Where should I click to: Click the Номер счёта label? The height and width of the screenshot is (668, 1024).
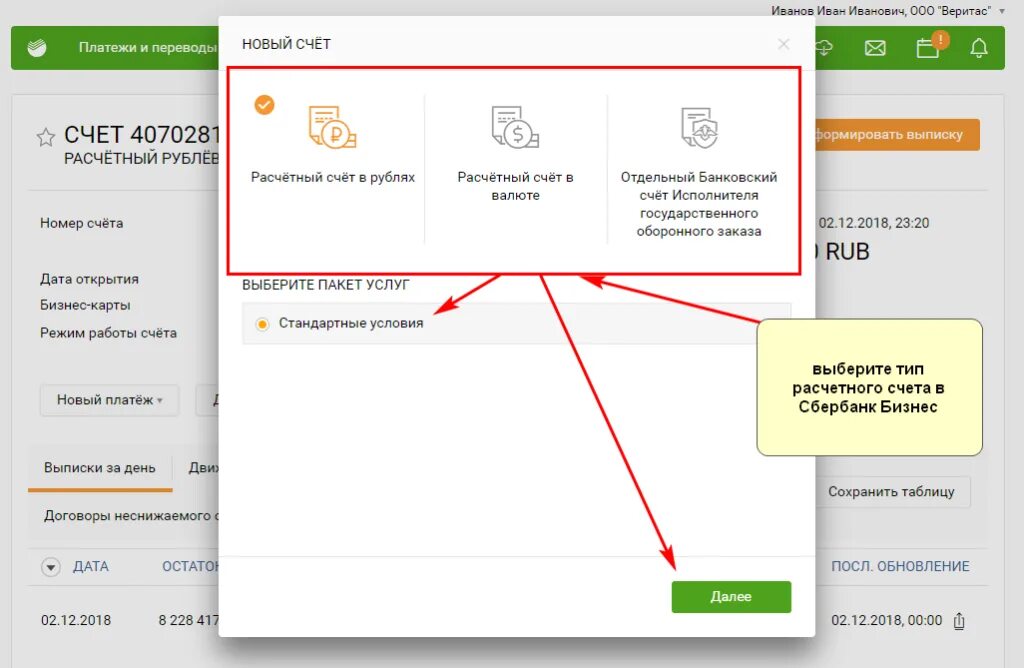point(82,223)
